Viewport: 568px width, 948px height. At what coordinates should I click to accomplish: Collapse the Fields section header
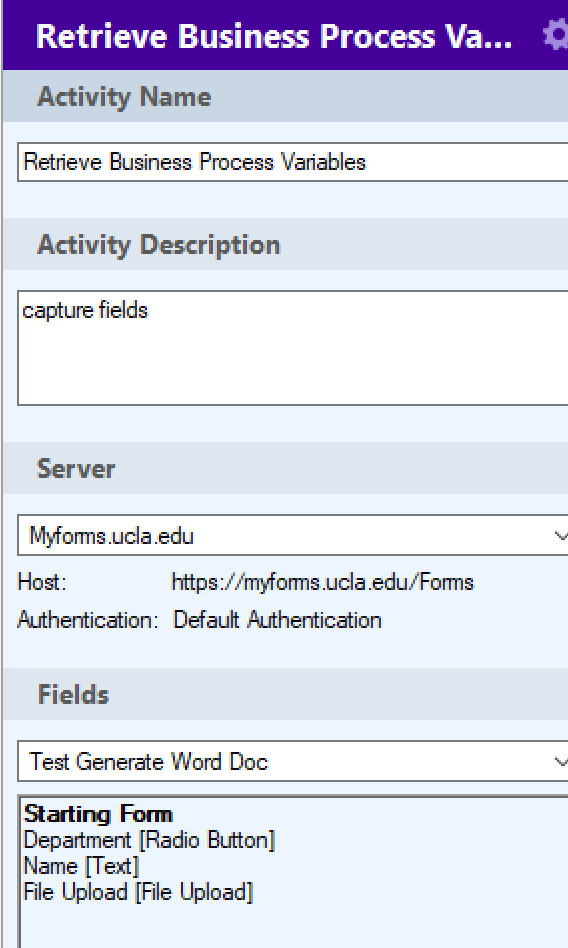[x=286, y=694]
